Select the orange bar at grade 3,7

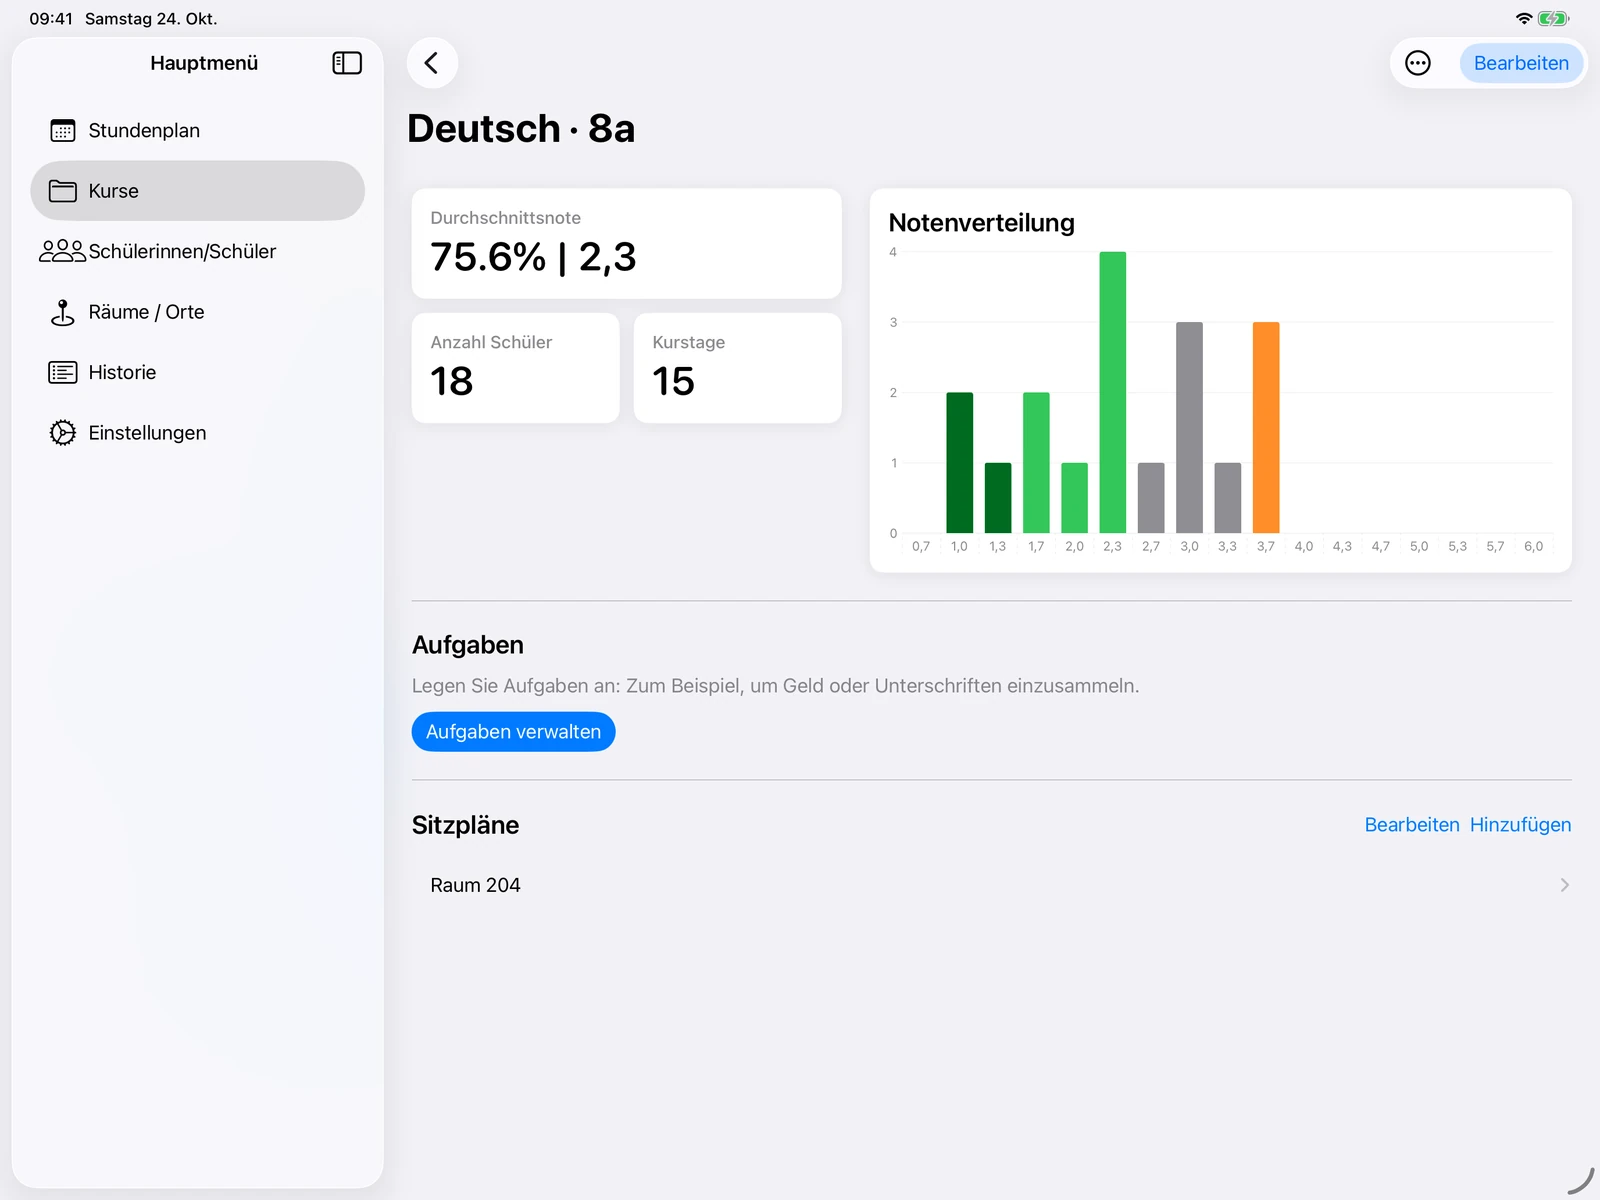tap(1266, 427)
